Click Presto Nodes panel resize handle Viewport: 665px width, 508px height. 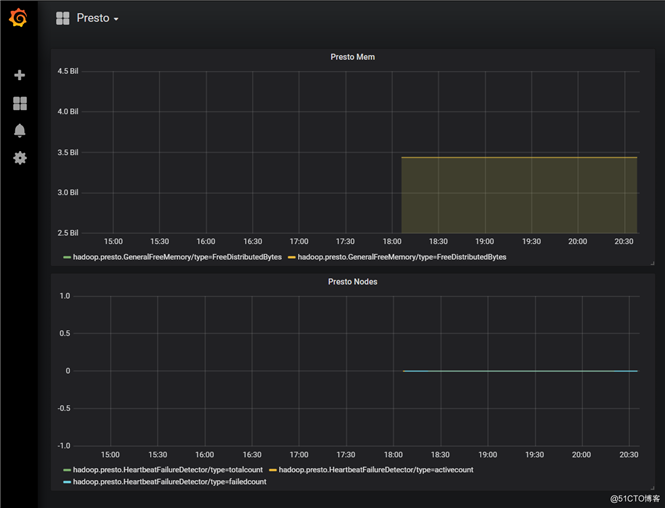coord(652,488)
